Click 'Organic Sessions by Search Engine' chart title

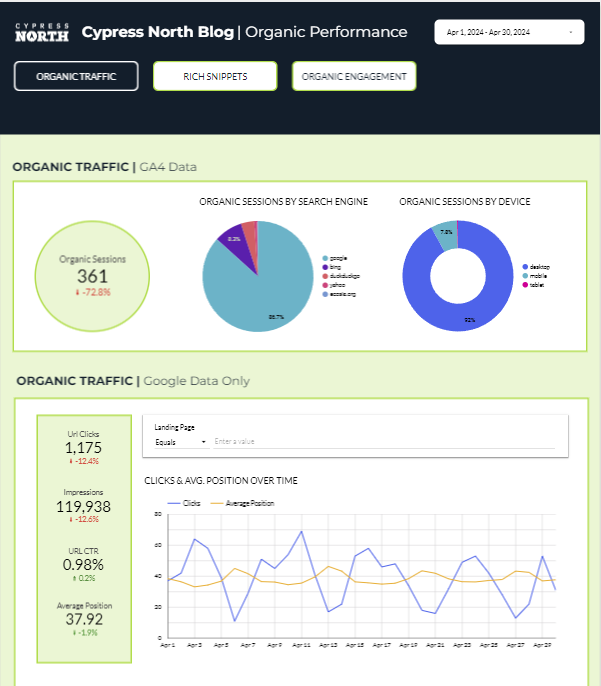(x=283, y=202)
